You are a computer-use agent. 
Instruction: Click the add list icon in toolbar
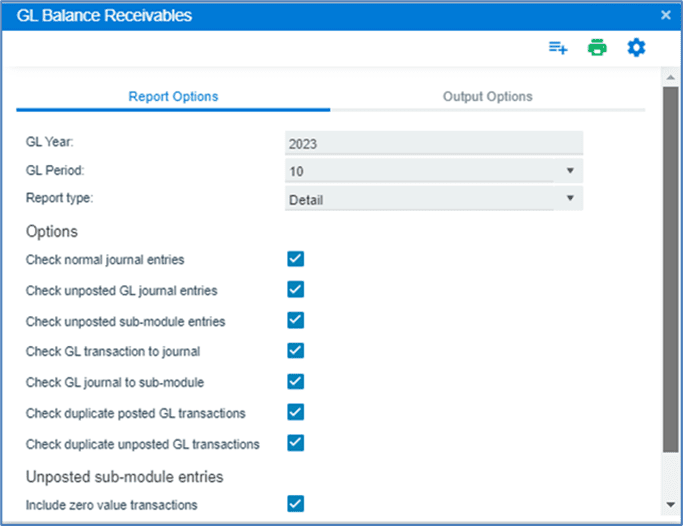[558, 48]
